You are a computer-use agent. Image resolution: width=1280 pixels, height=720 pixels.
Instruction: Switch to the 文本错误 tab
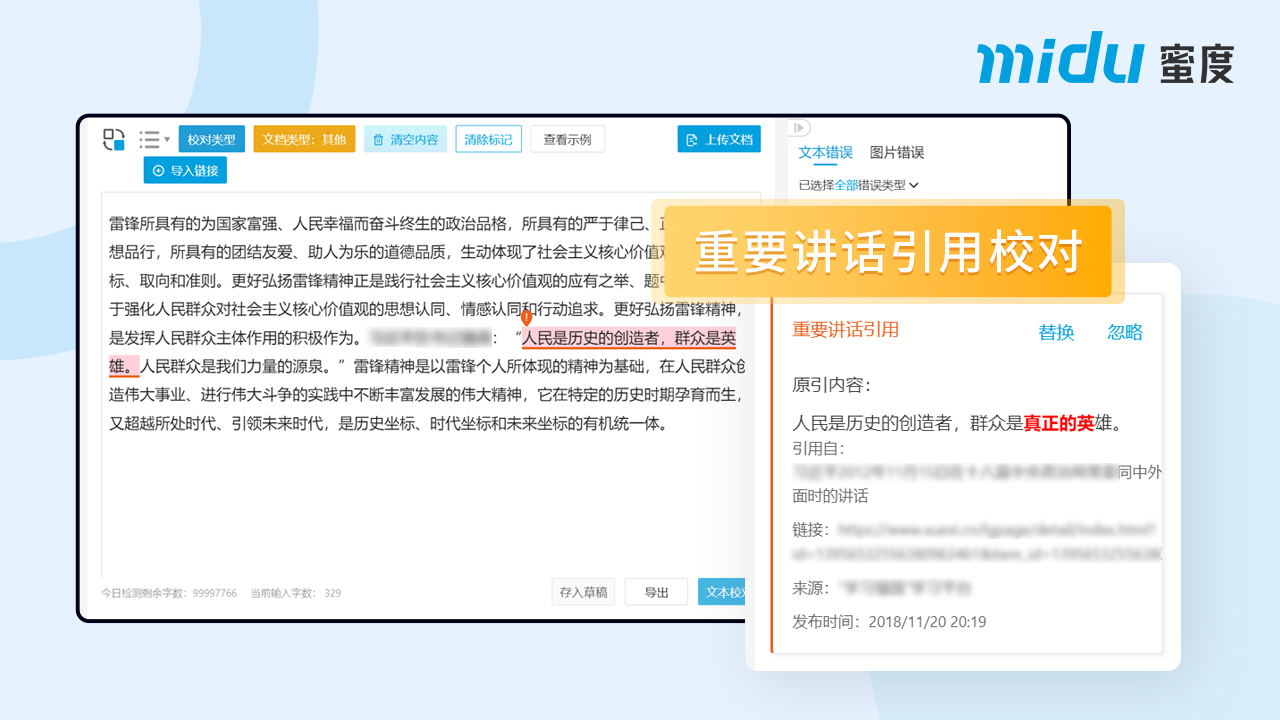[825, 153]
